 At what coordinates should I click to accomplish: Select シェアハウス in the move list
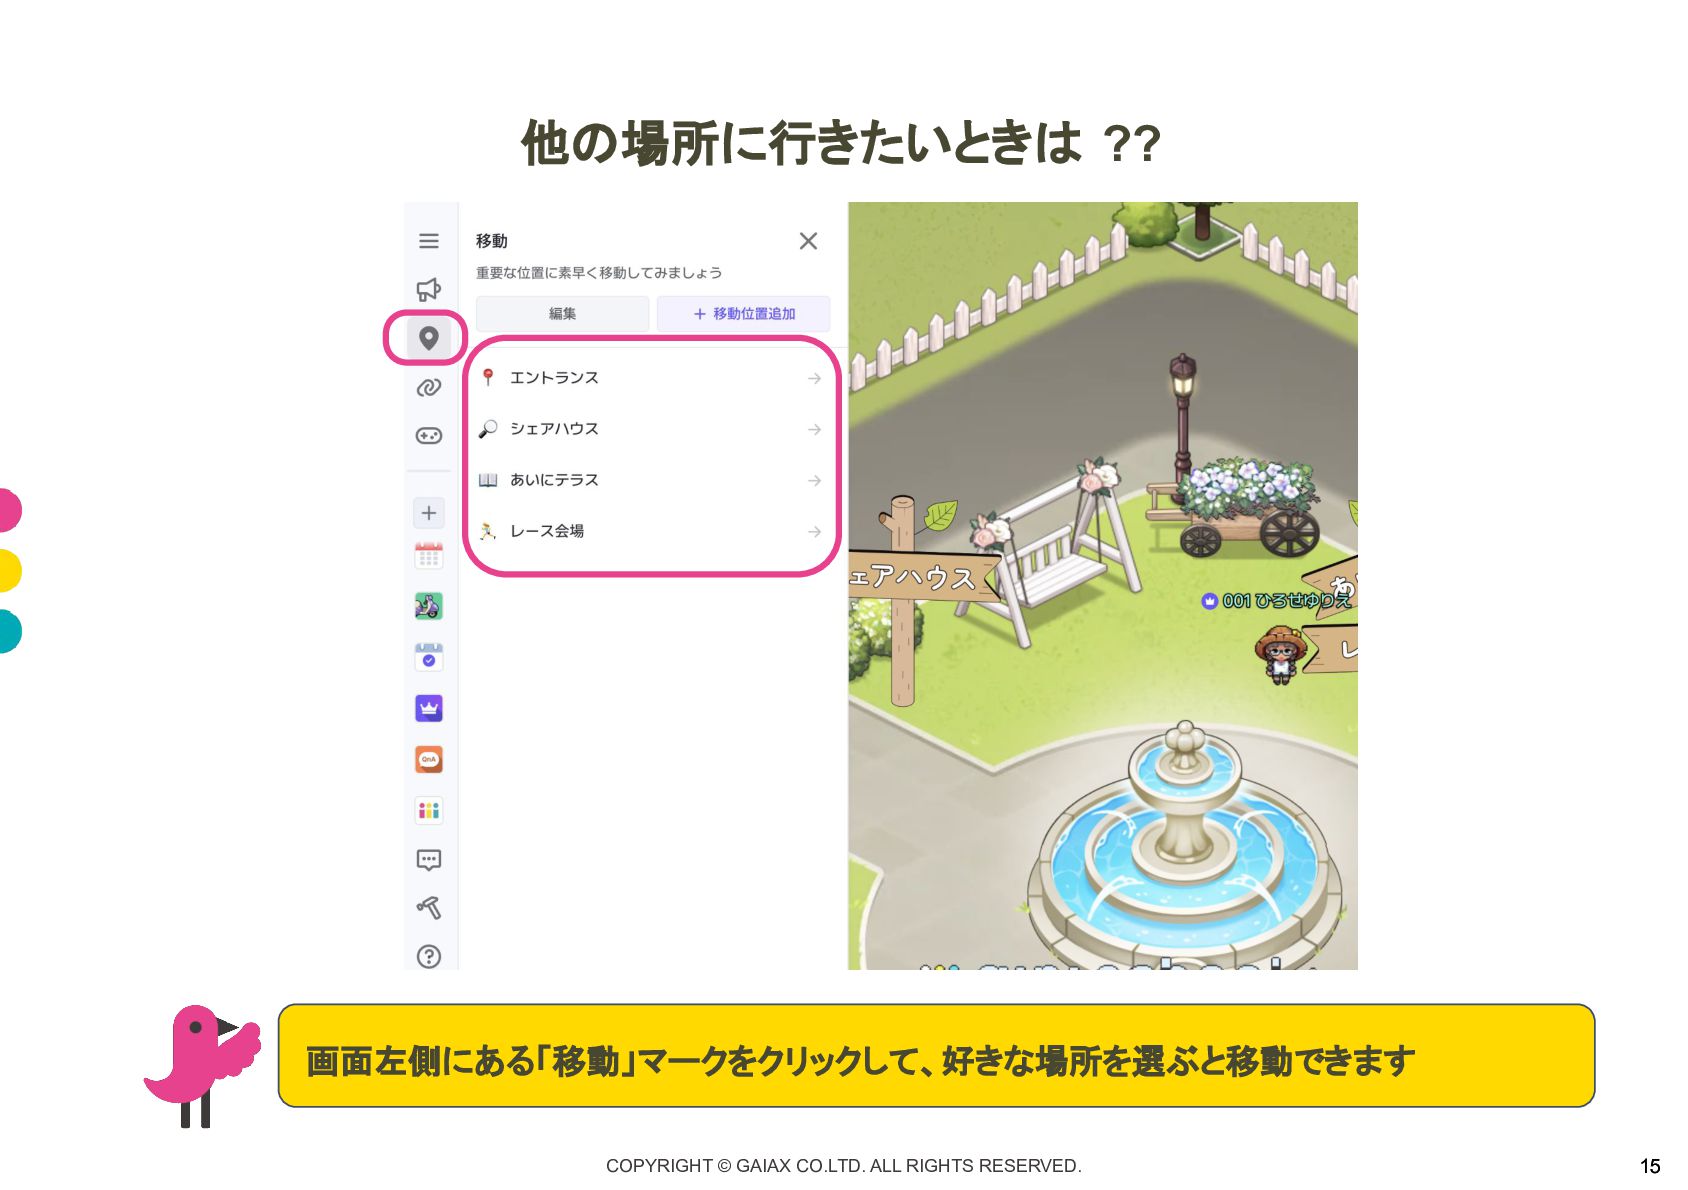651,429
